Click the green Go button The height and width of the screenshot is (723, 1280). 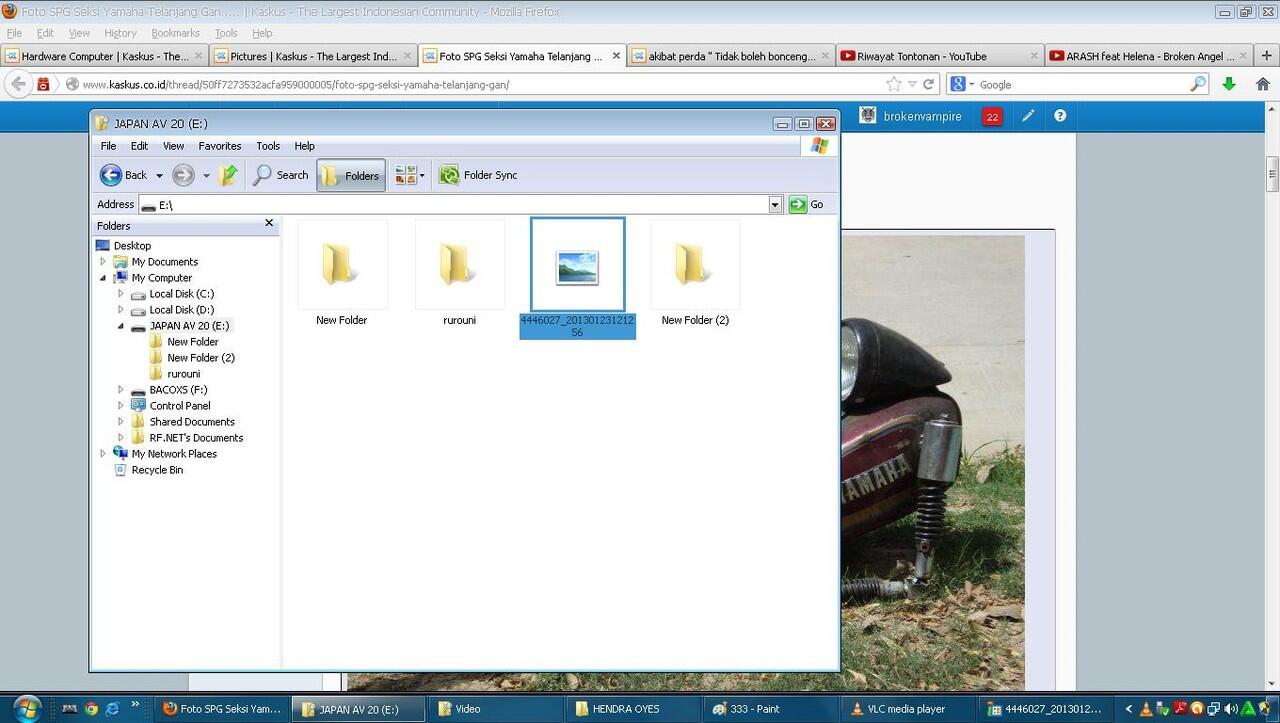806,204
